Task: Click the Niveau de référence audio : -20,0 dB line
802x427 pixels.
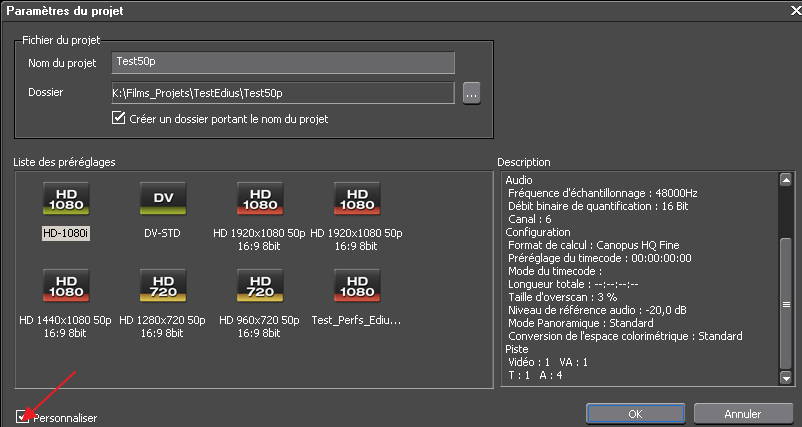Action: click(x=597, y=310)
